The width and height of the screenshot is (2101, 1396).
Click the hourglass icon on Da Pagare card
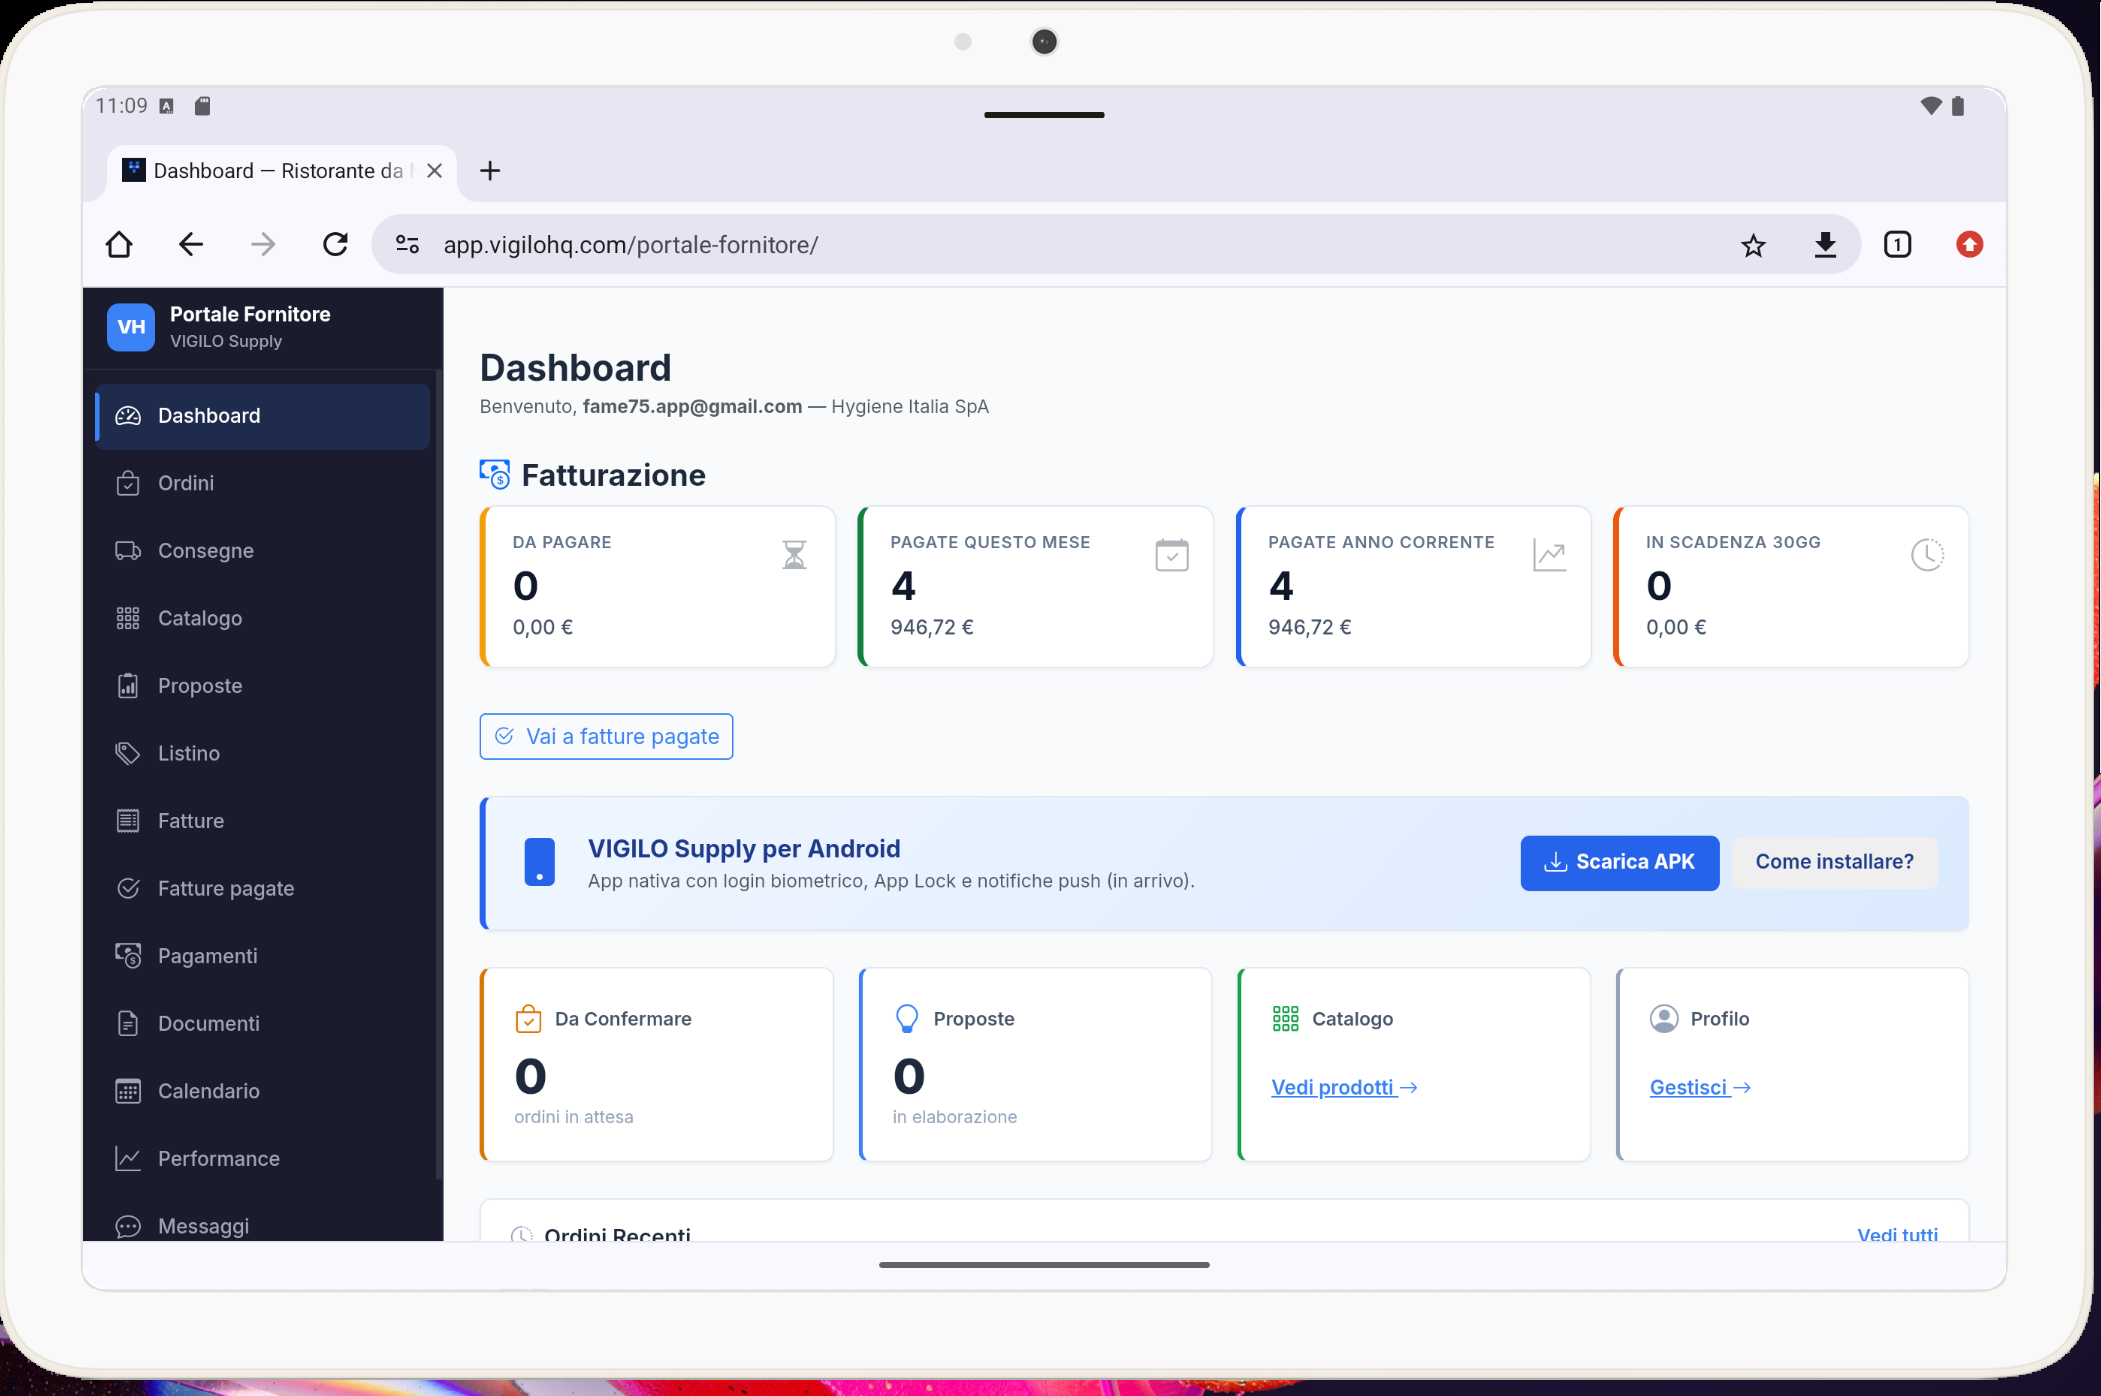tap(794, 554)
